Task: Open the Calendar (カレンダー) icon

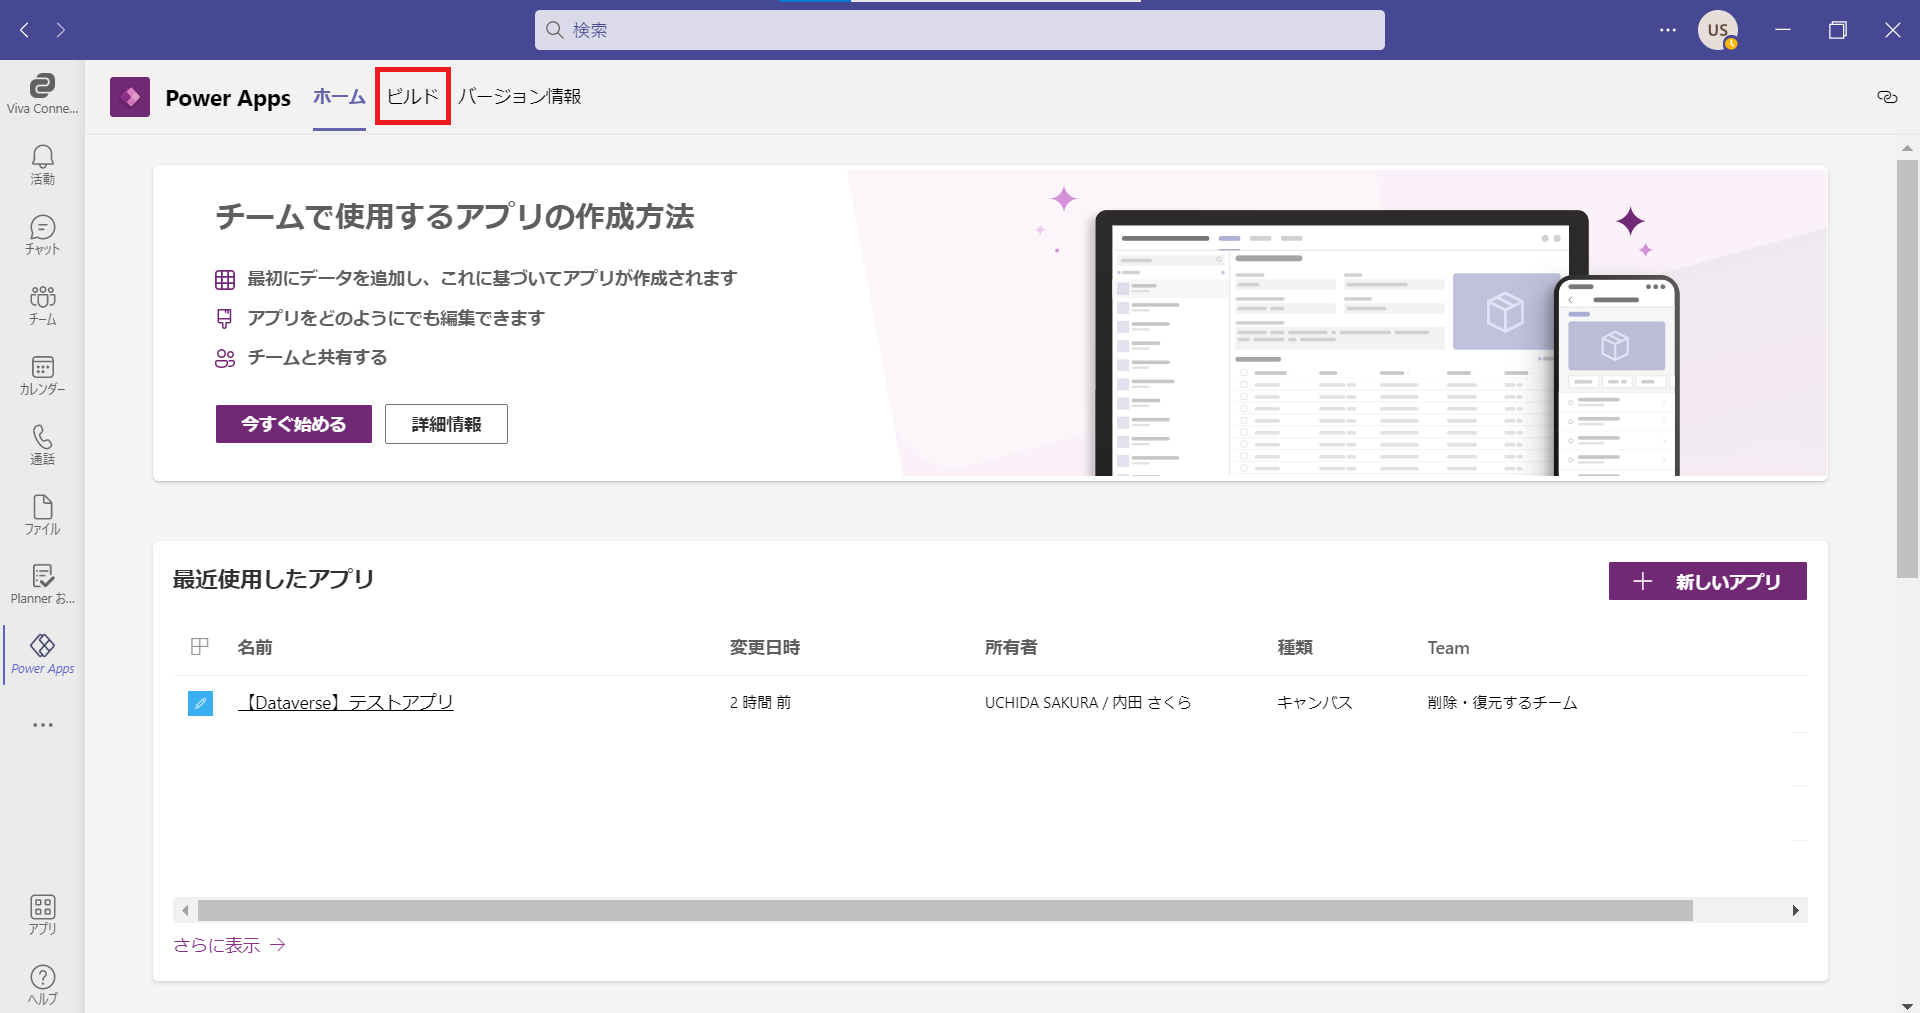Action: tap(42, 374)
